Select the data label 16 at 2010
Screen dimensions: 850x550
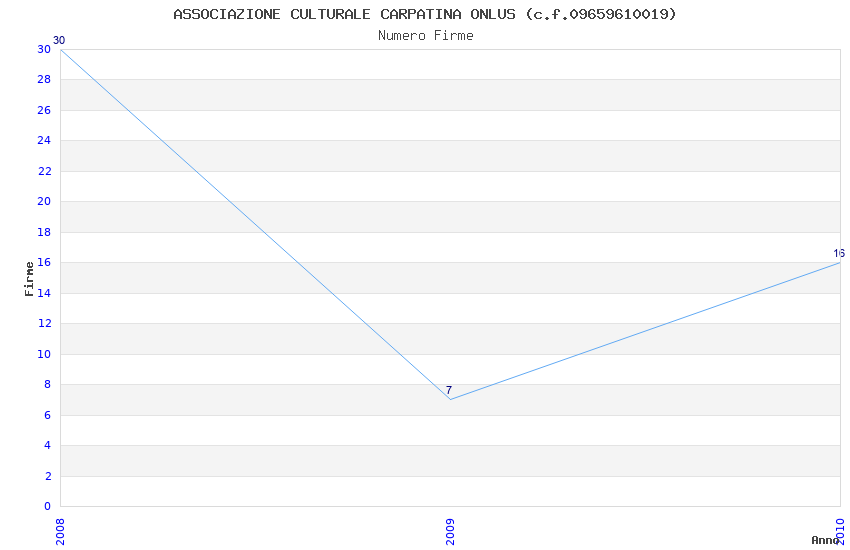pos(839,253)
